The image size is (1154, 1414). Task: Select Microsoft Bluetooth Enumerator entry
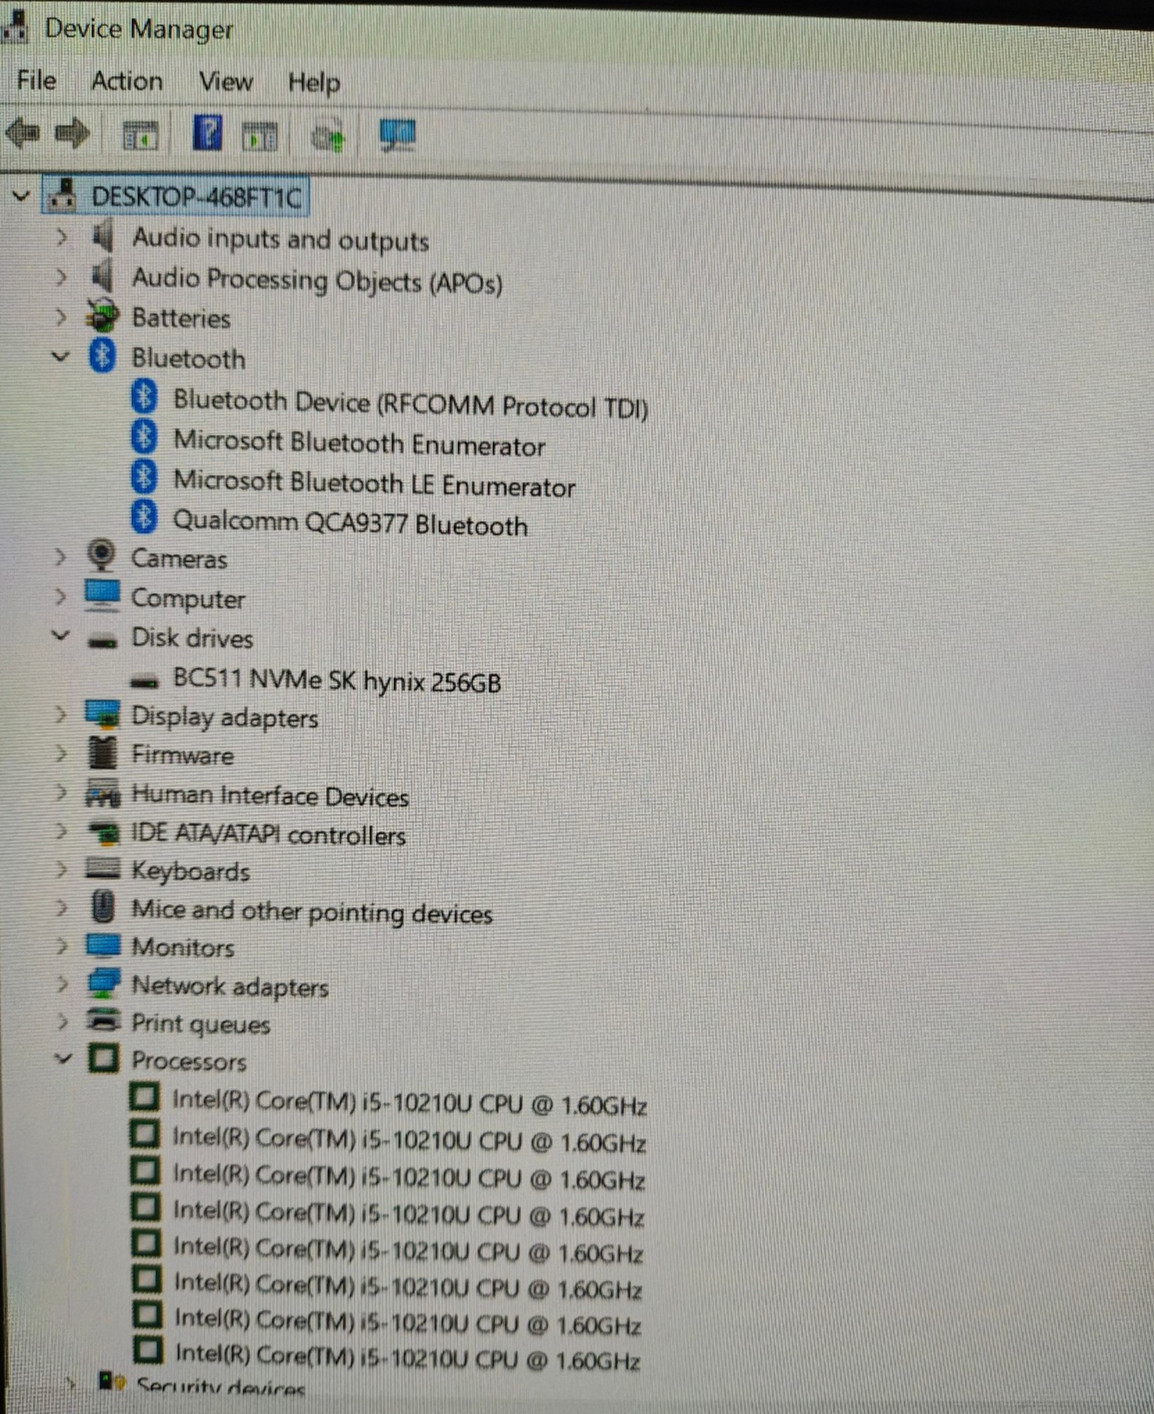click(x=360, y=443)
